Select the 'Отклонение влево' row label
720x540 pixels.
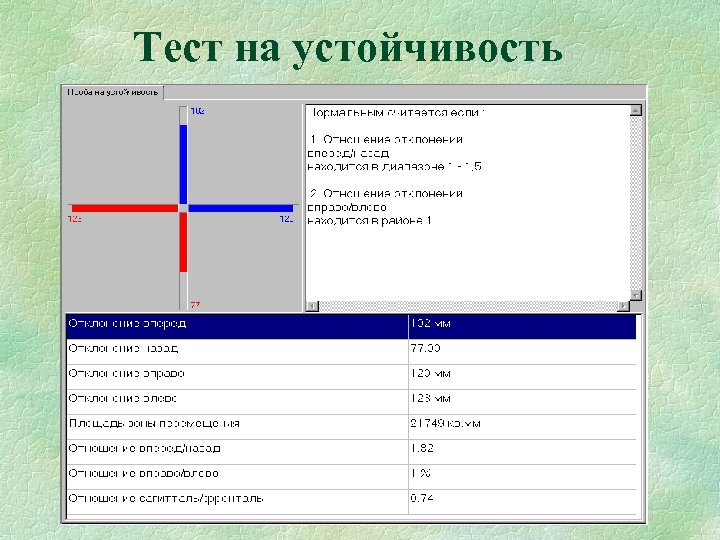coord(122,398)
